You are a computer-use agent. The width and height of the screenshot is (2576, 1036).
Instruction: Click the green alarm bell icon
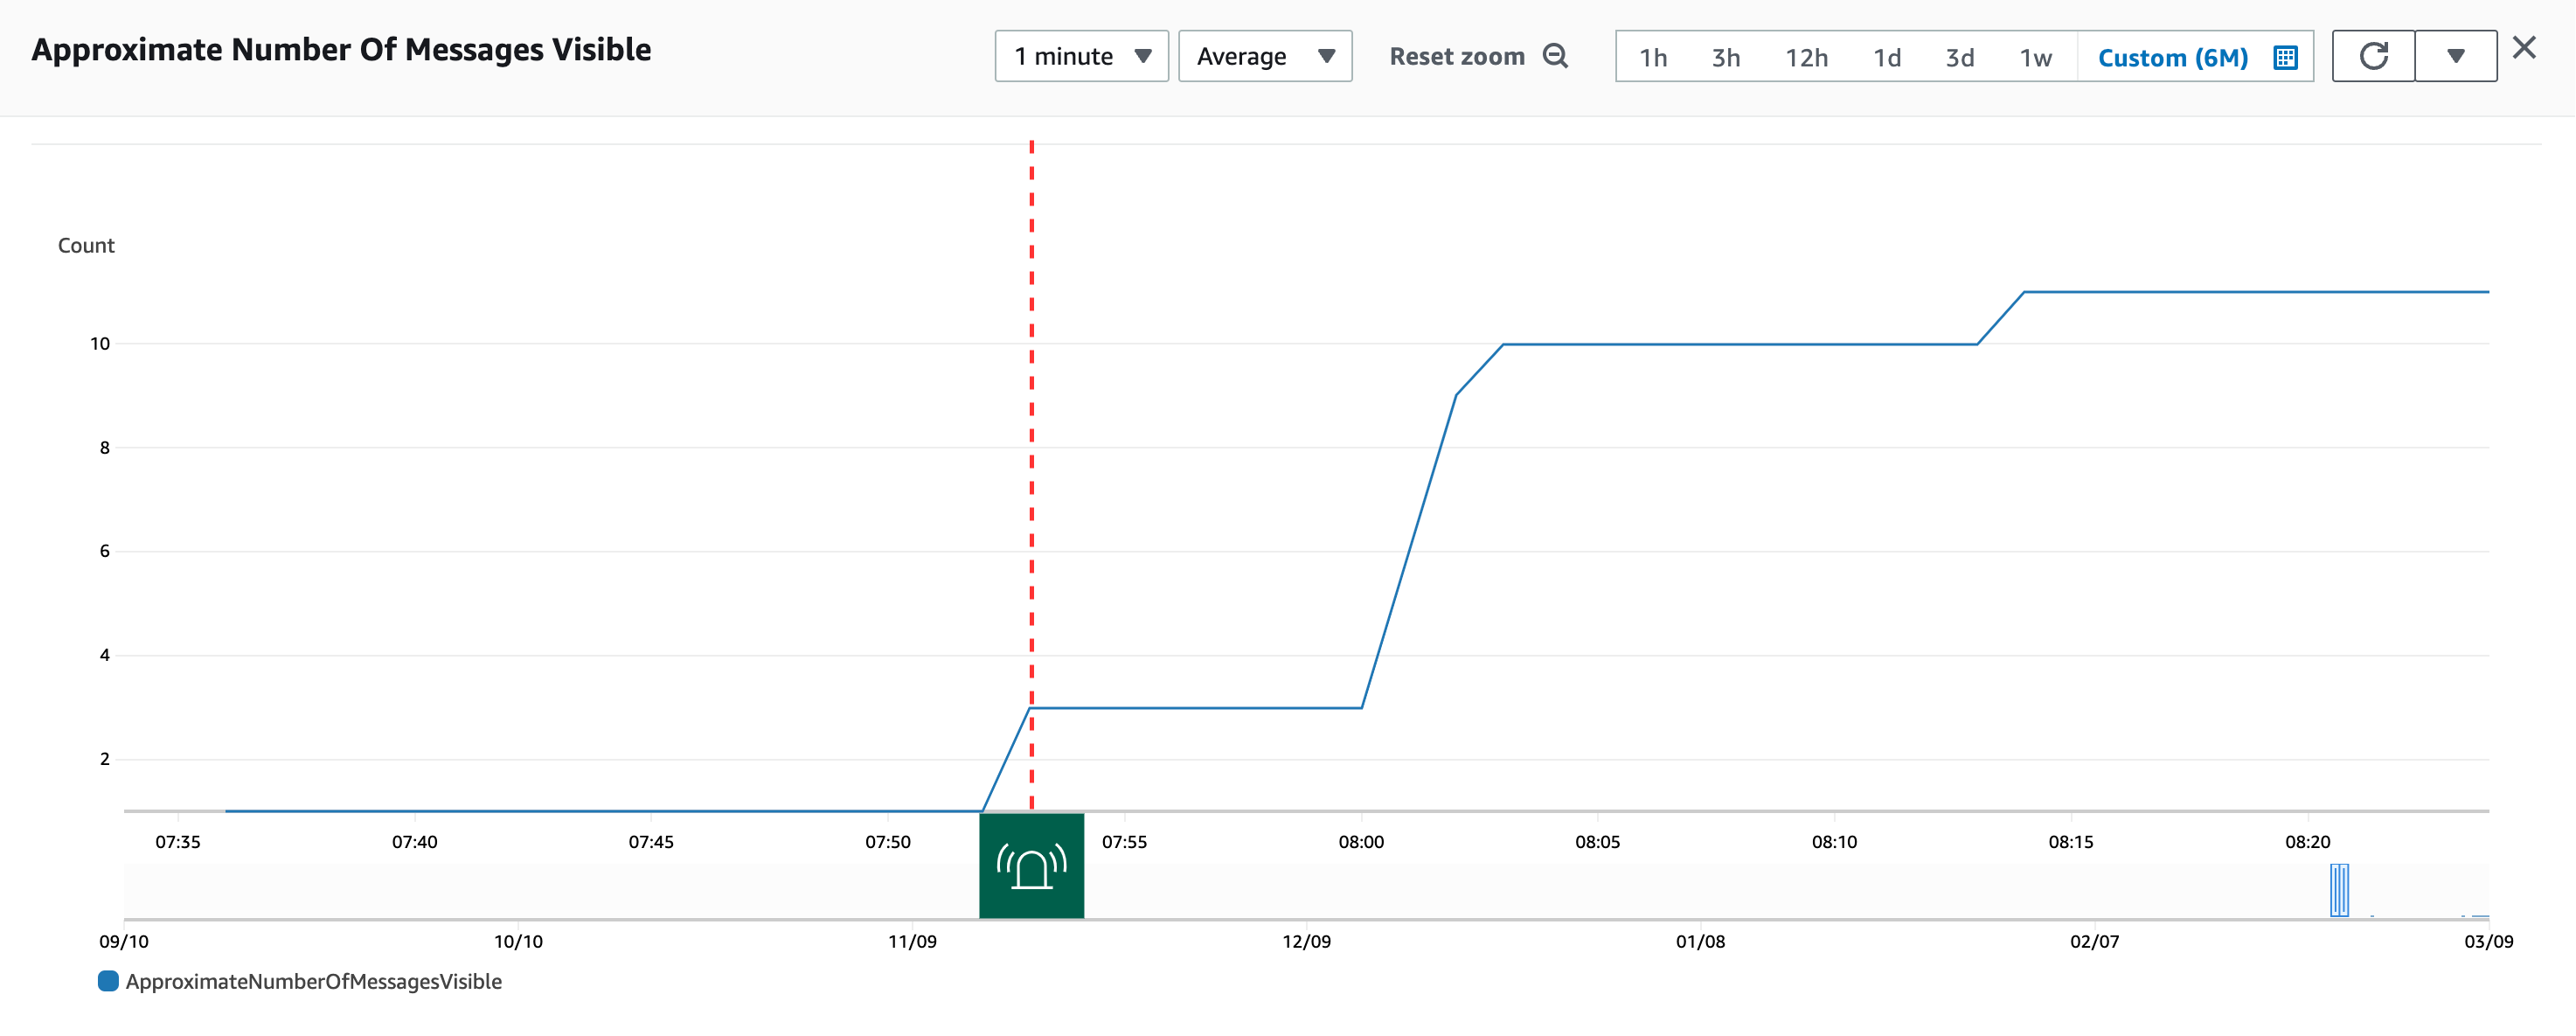[1031, 866]
